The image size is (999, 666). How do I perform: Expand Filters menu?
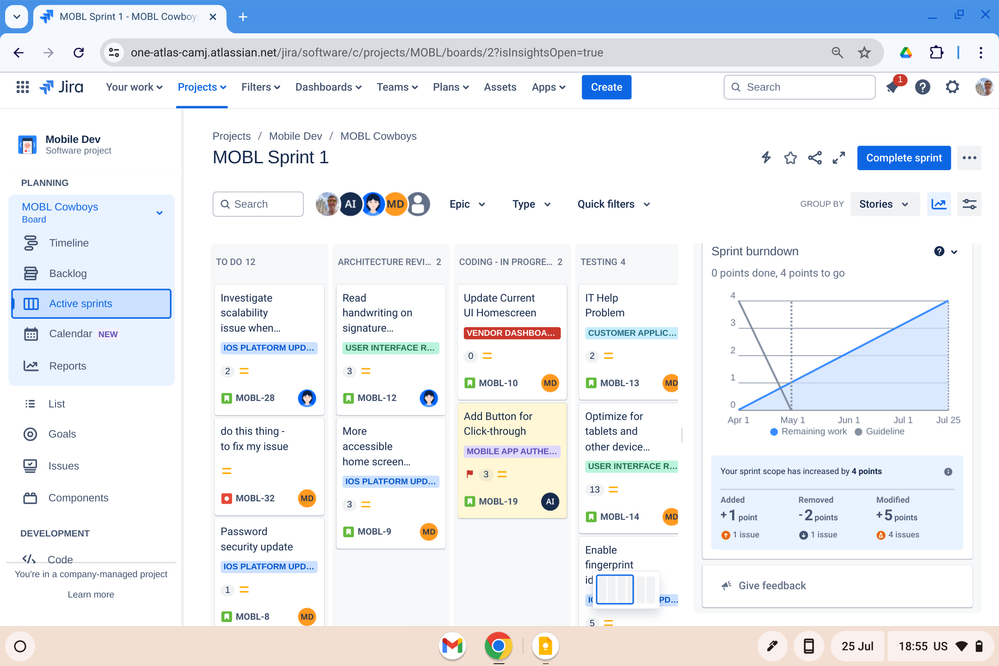tap(261, 87)
